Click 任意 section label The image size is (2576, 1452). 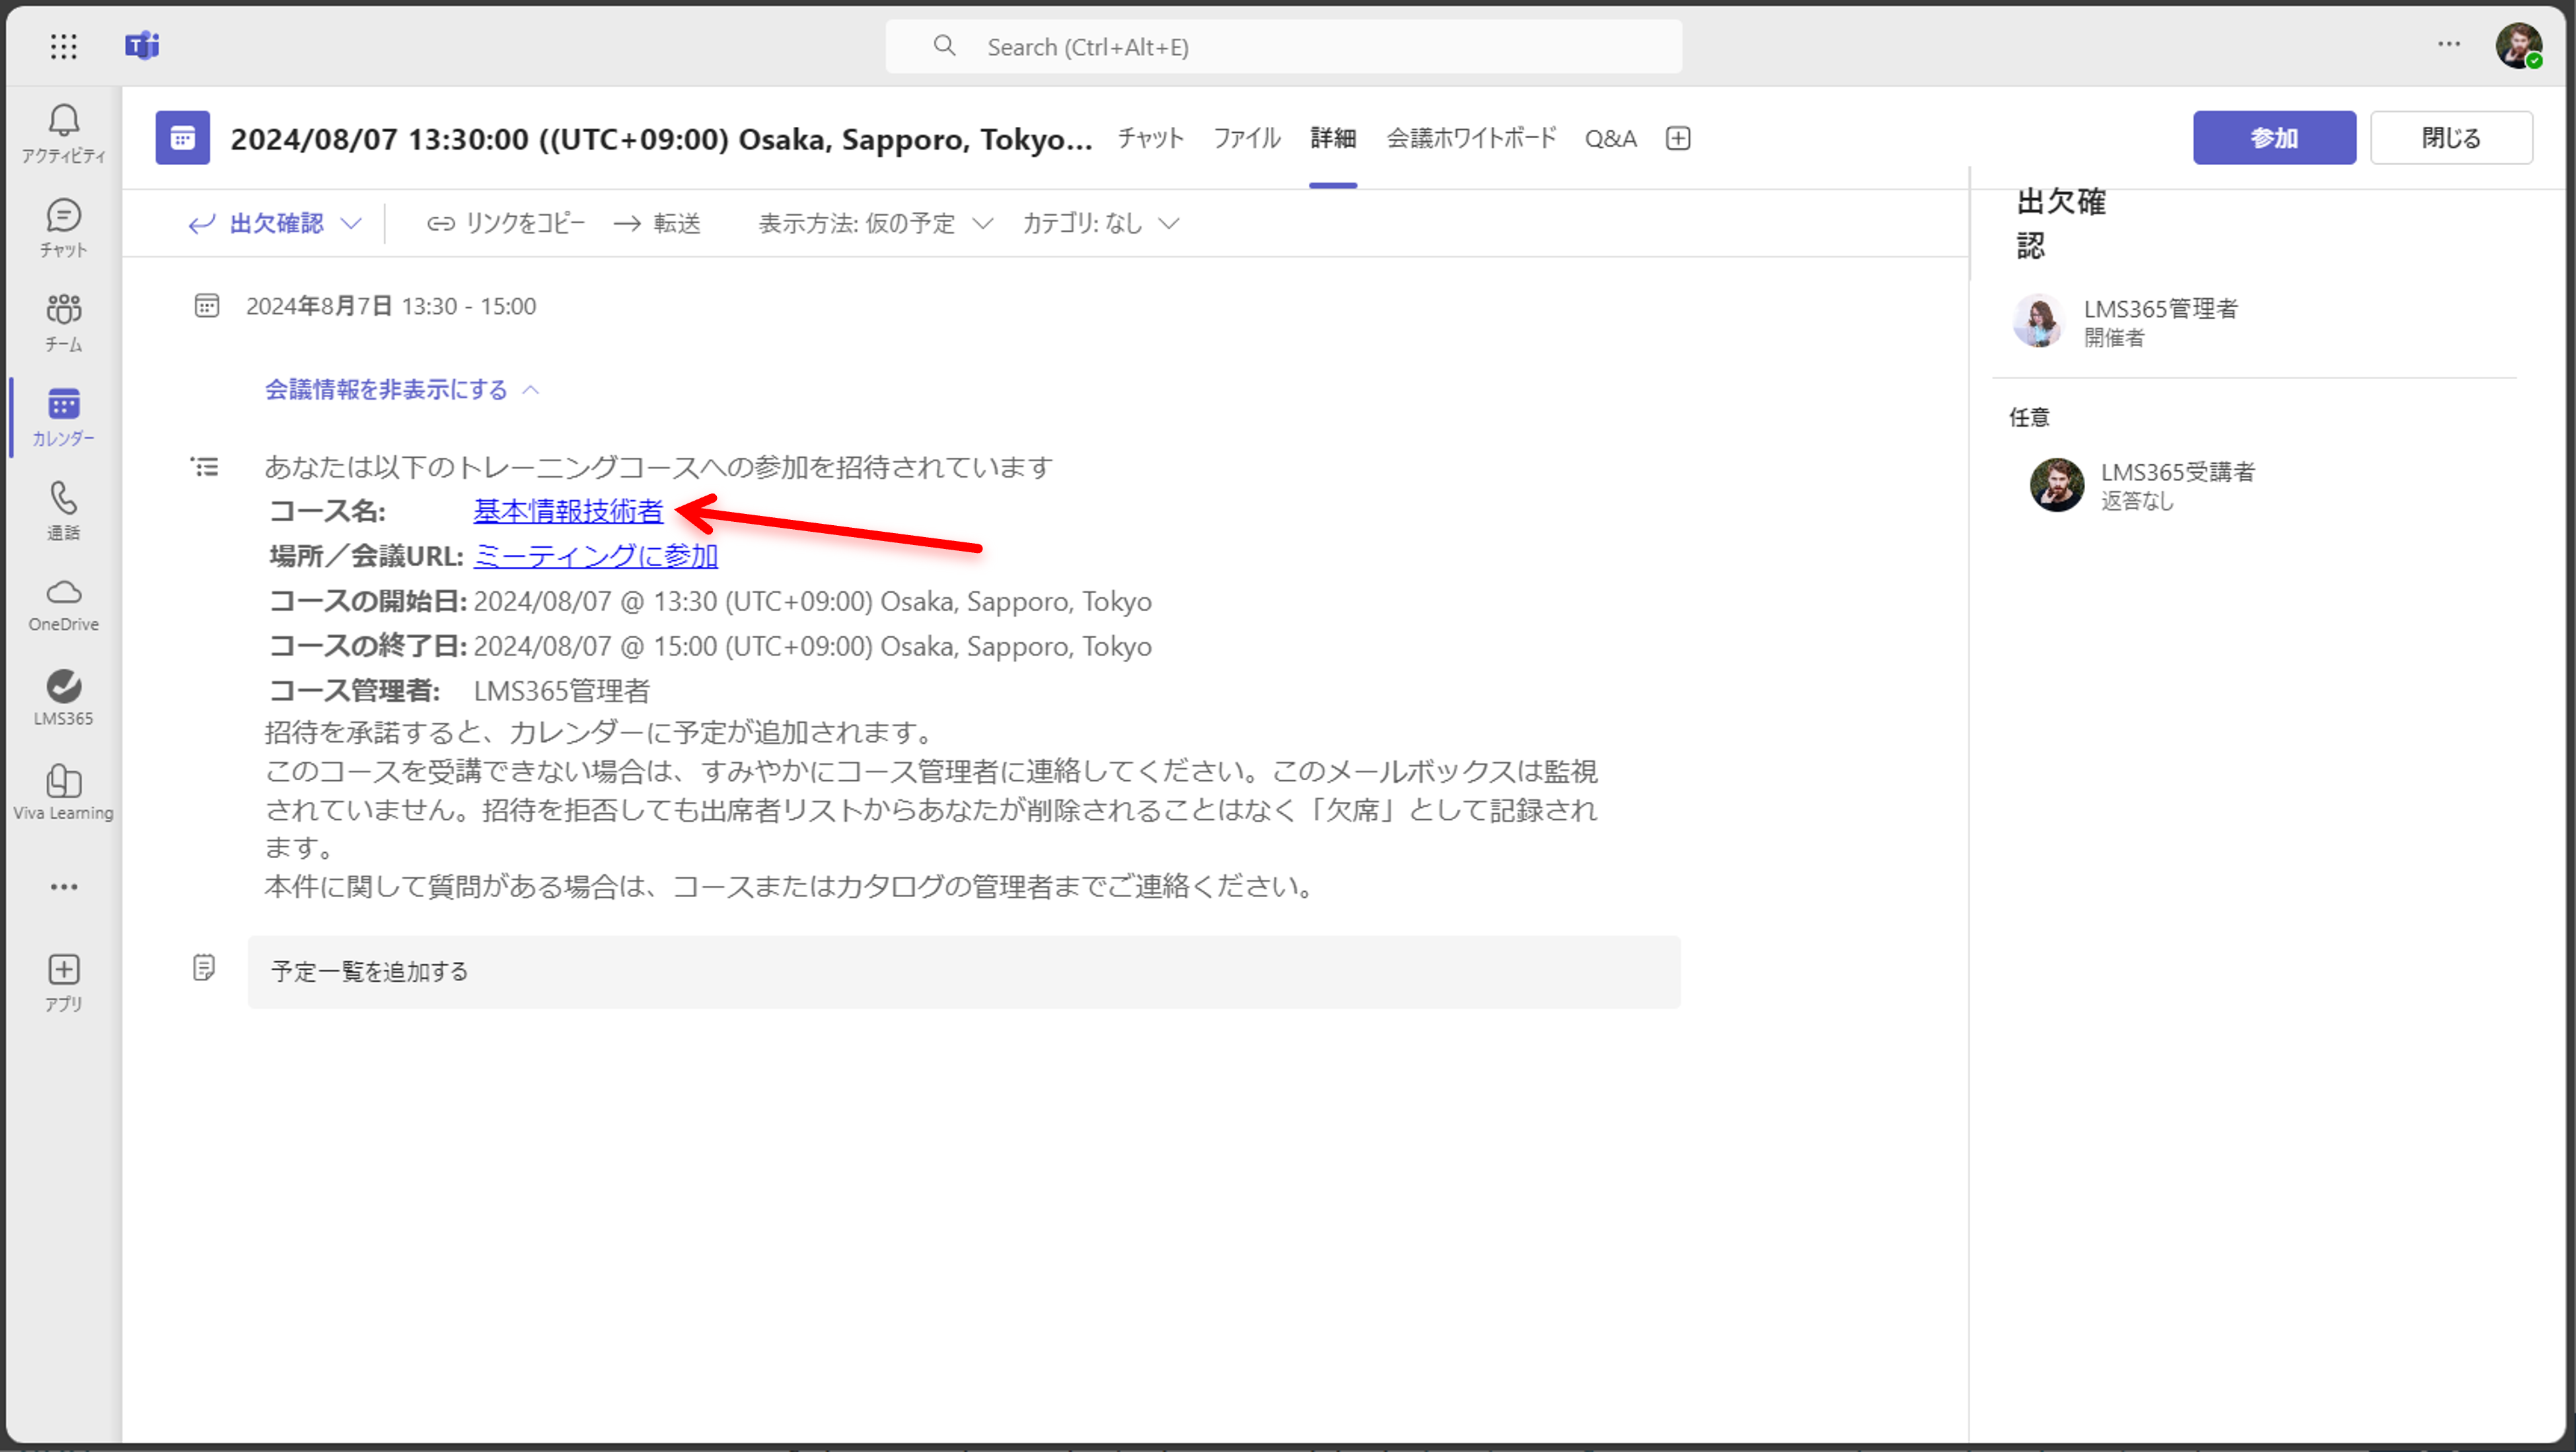coord(2029,417)
